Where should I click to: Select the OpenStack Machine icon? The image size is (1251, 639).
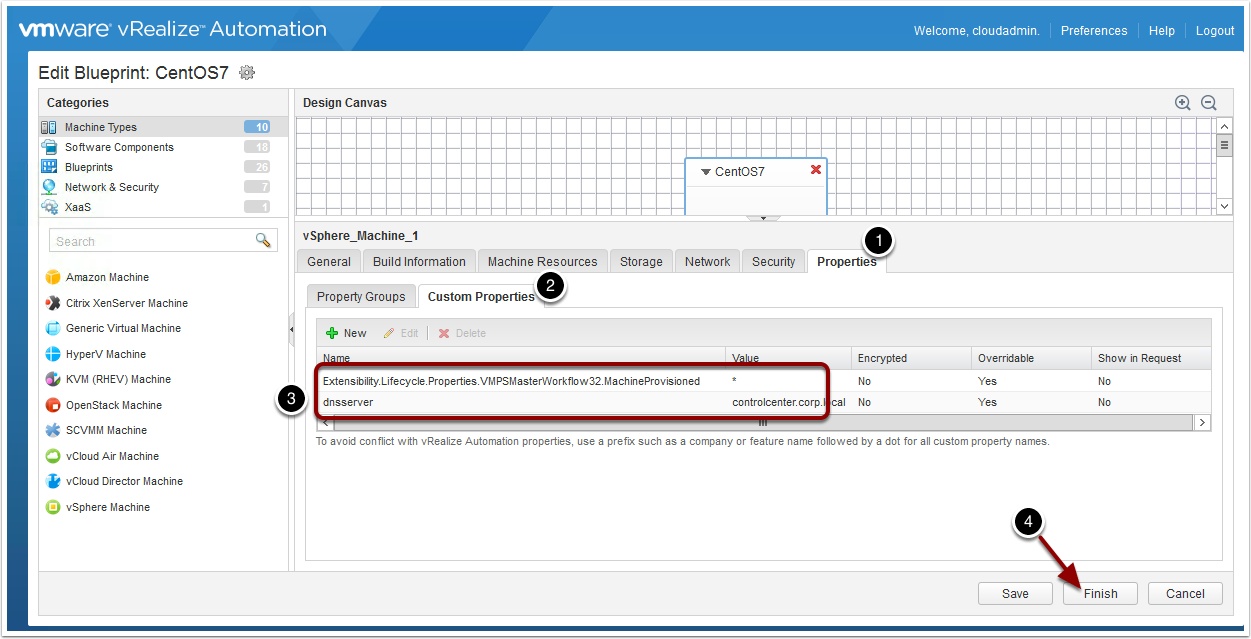pos(53,405)
